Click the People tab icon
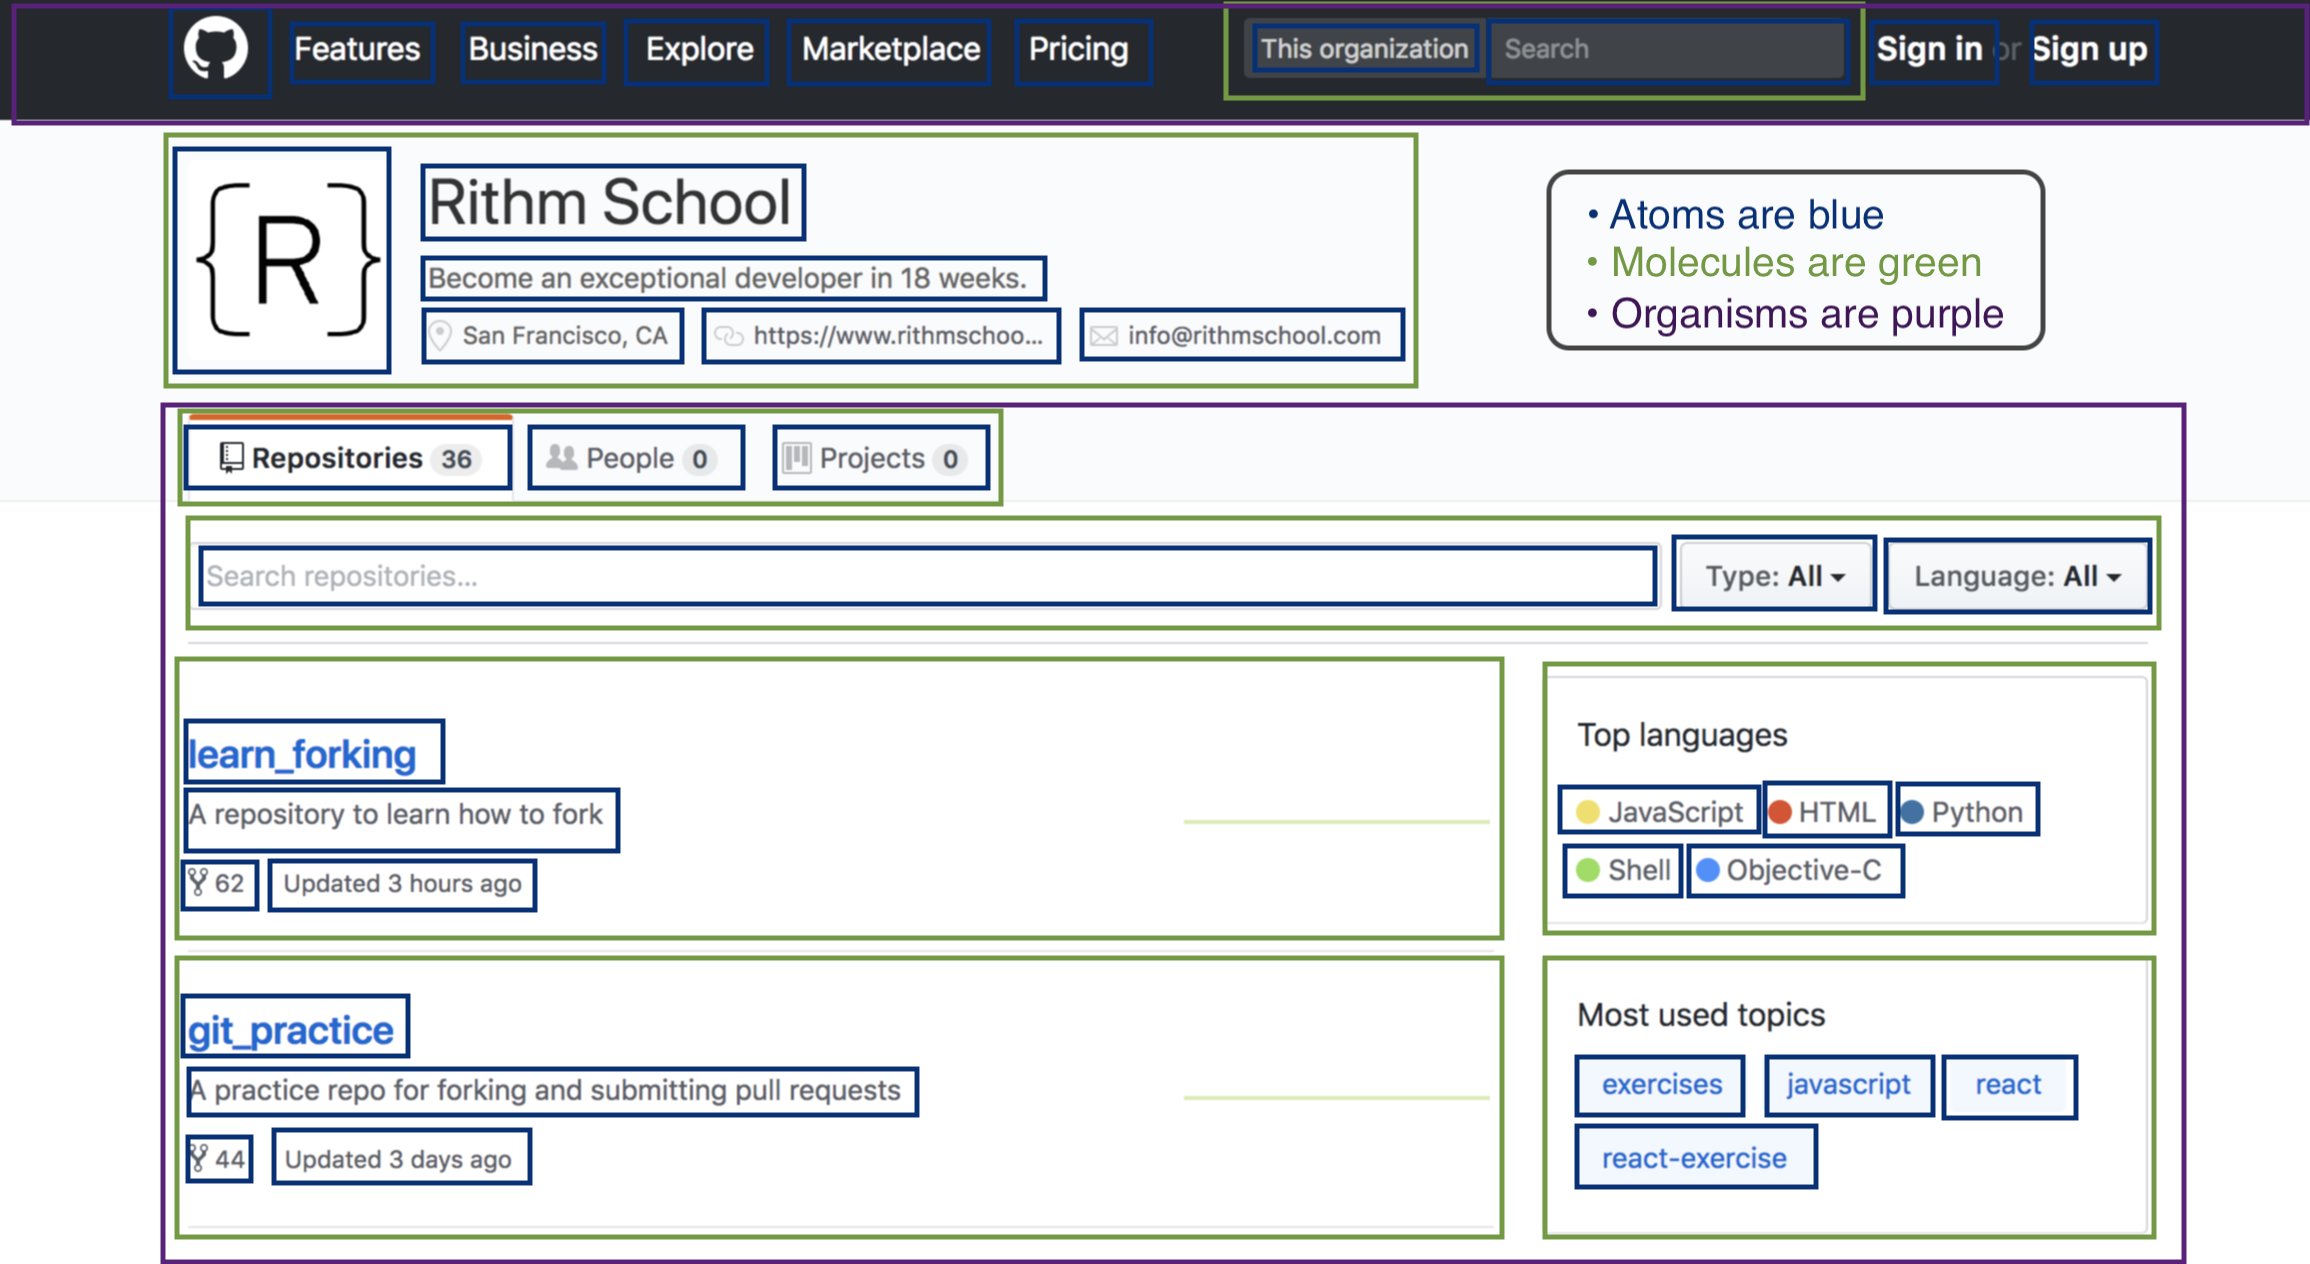The height and width of the screenshot is (1264, 2310). (x=562, y=457)
